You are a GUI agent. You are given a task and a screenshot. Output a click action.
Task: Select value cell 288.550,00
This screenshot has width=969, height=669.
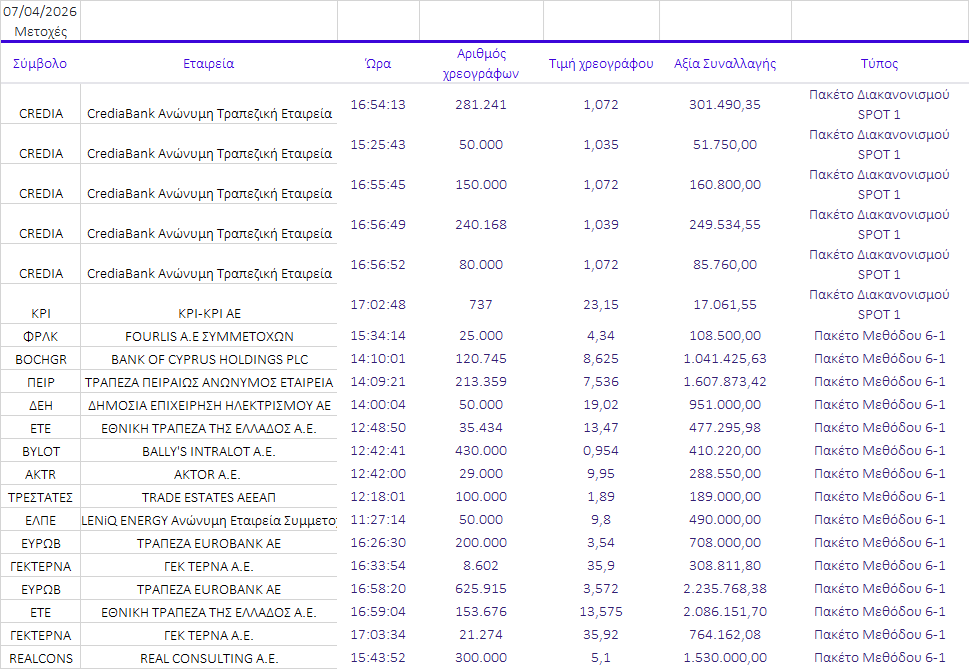coord(725,474)
